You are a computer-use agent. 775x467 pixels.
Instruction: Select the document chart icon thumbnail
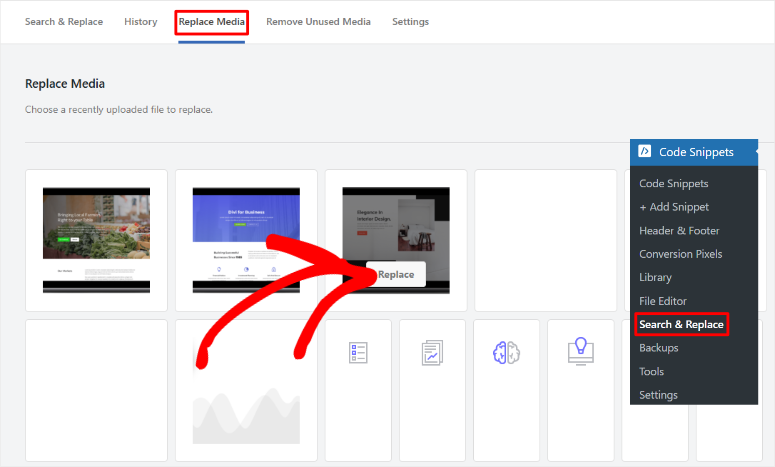[432, 353]
